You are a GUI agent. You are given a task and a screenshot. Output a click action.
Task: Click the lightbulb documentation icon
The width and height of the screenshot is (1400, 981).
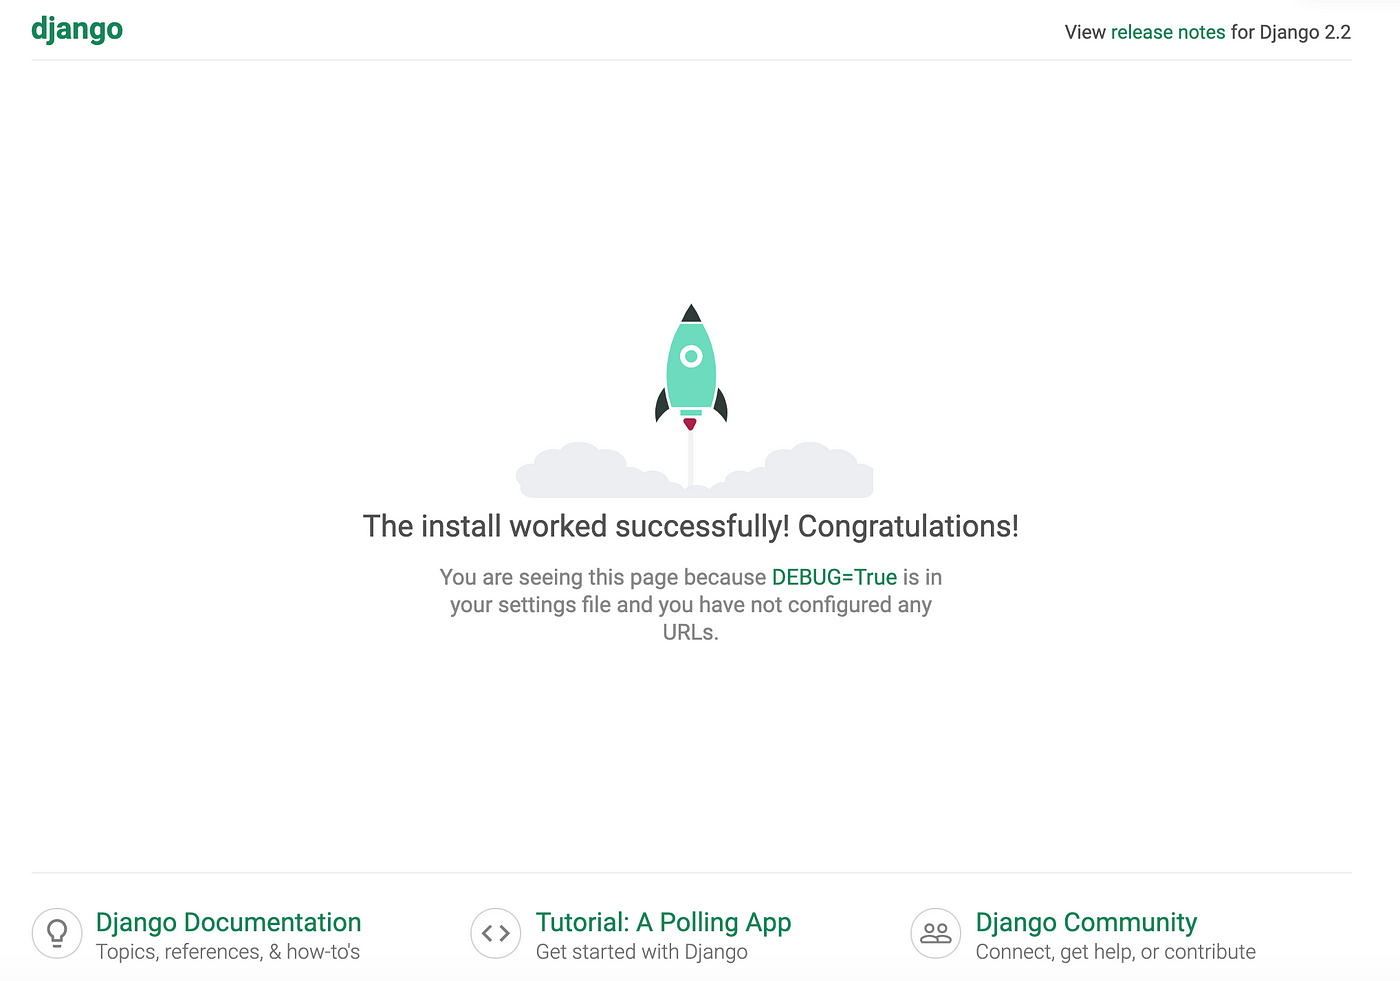[57, 933]
